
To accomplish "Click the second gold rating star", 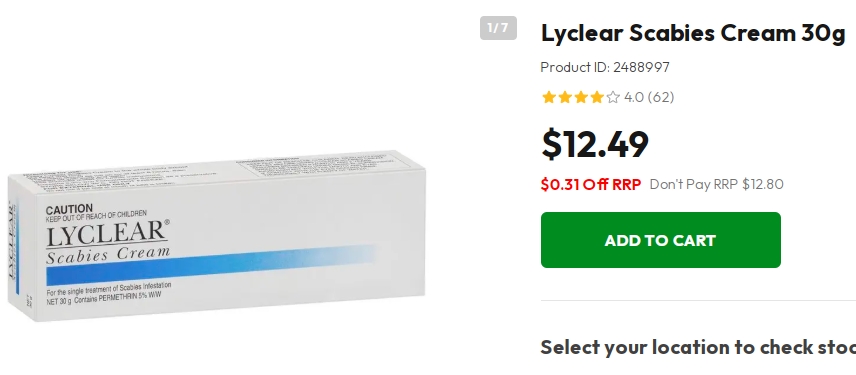I will [564, 97].
